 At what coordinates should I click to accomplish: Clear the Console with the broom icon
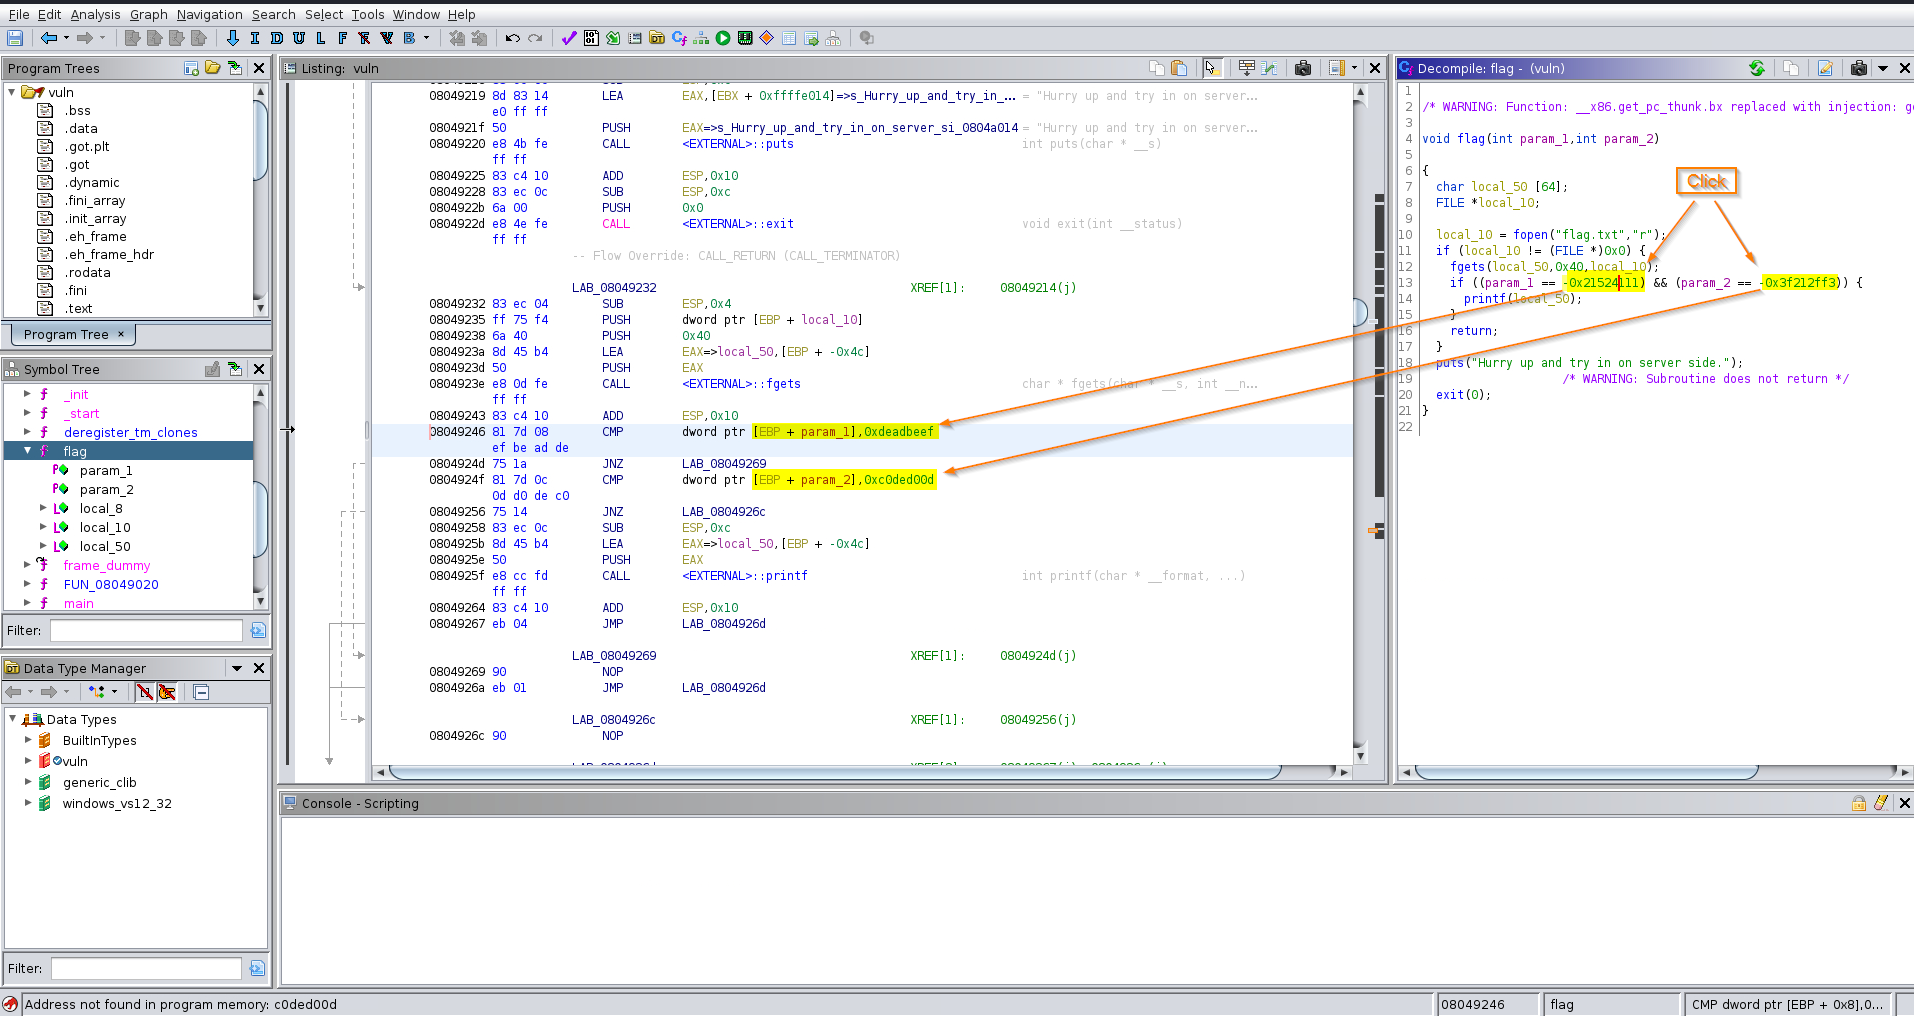coord(1881,803)
